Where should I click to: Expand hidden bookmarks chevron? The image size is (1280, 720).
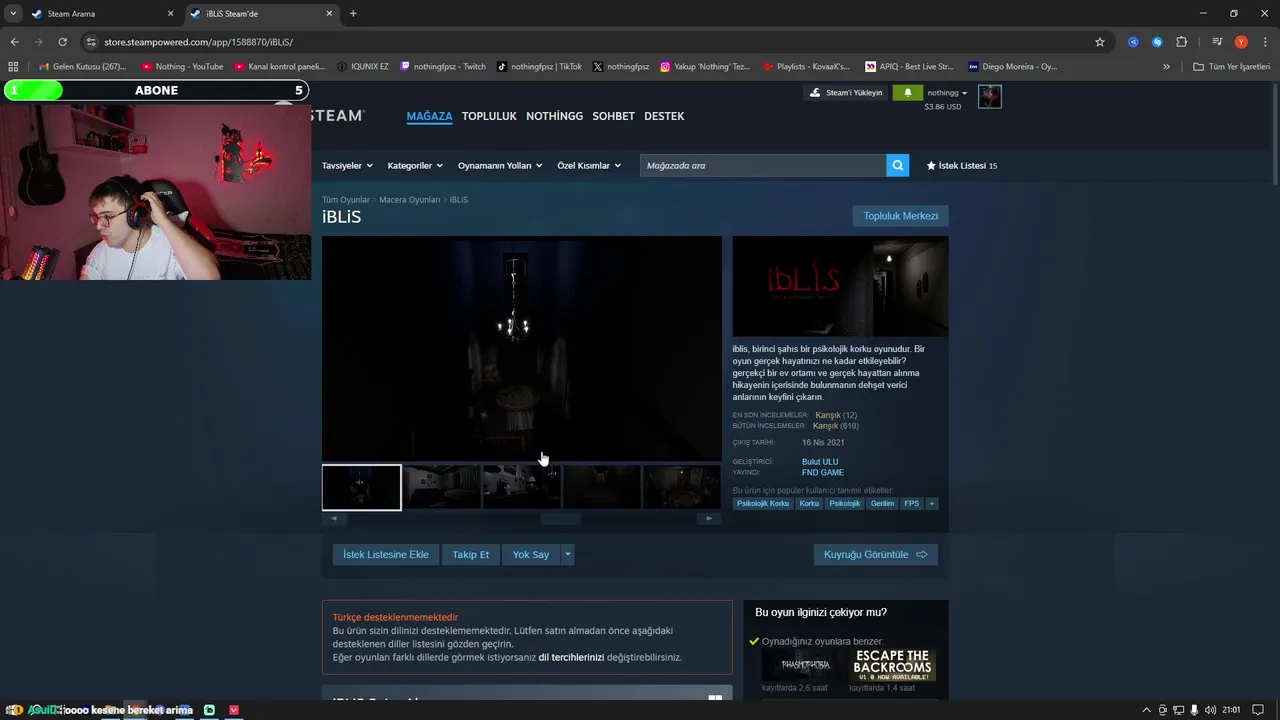(1166, 67)
